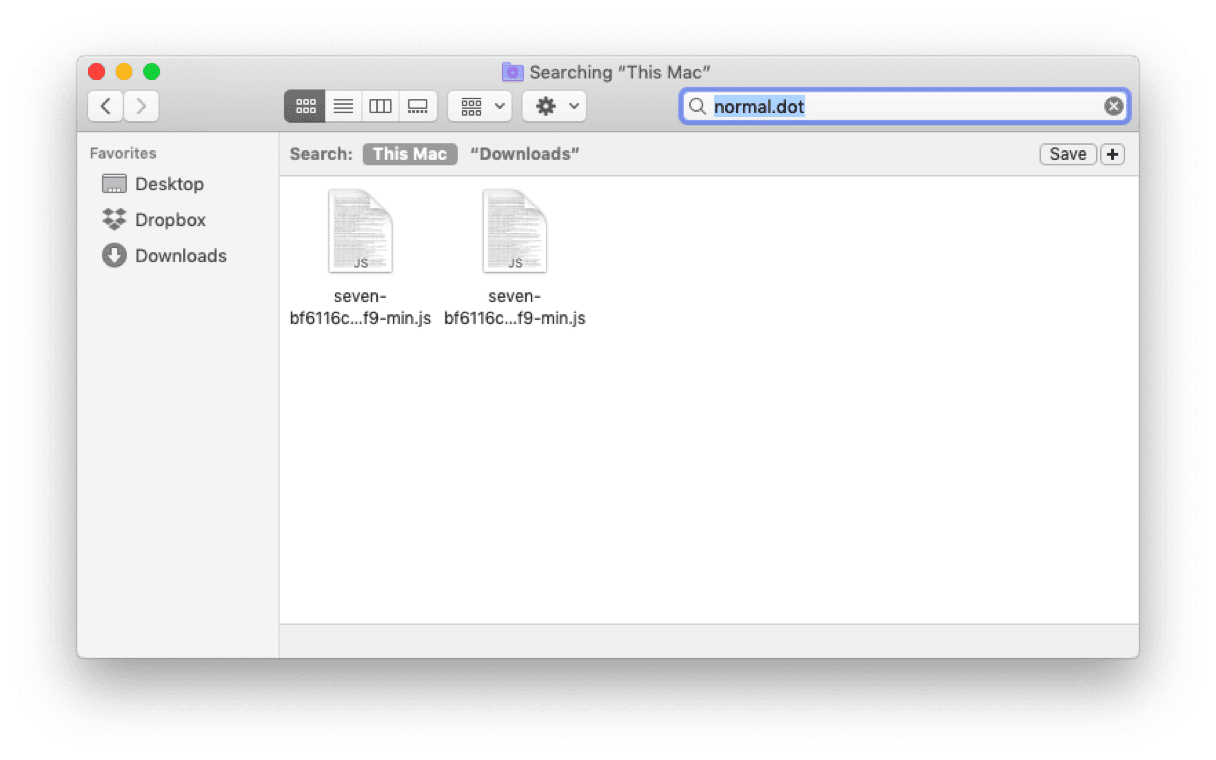Clear the normal.dot search text

tap(1113, 106)
